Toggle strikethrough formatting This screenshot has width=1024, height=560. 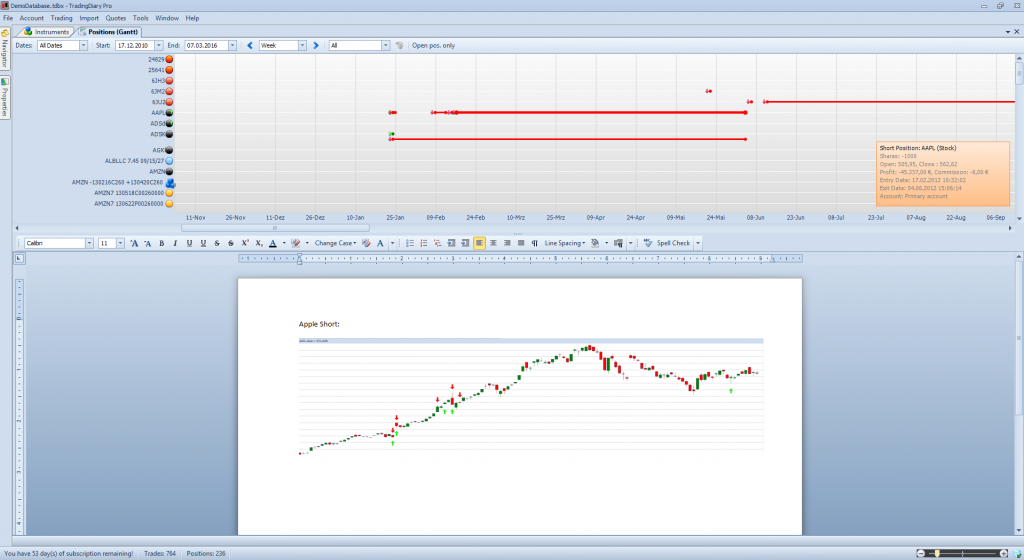[x=217, y=243]
